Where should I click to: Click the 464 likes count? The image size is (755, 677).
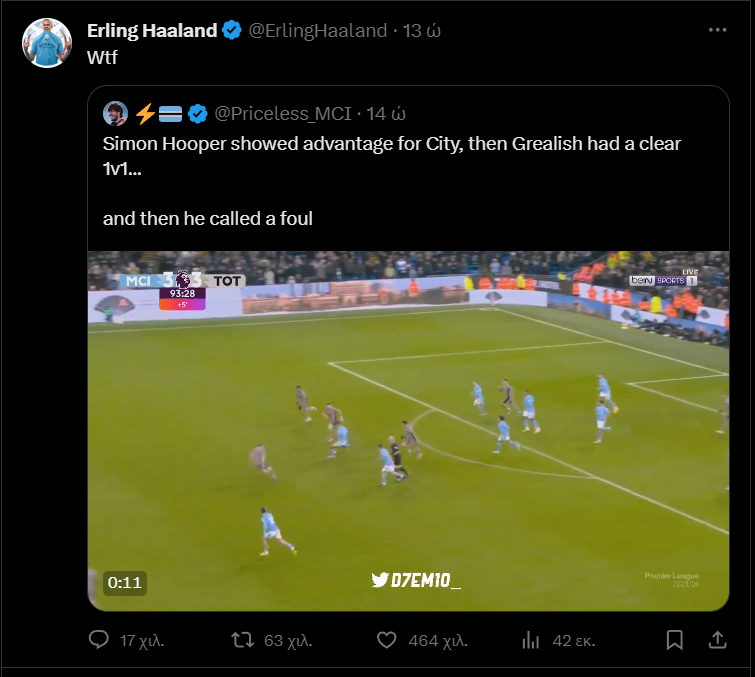438,640
